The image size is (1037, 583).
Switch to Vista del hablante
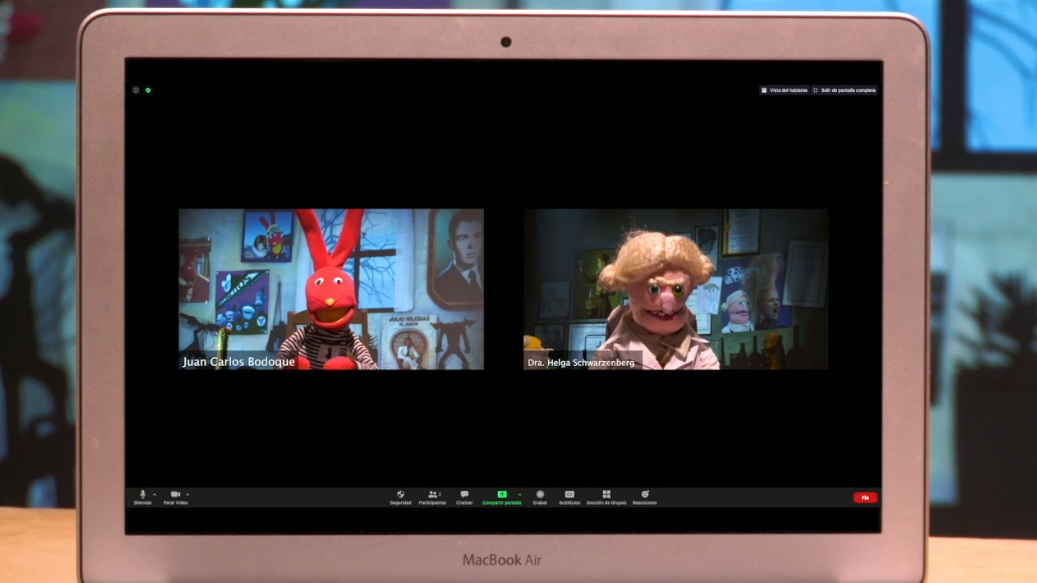(x=784, y=90)
